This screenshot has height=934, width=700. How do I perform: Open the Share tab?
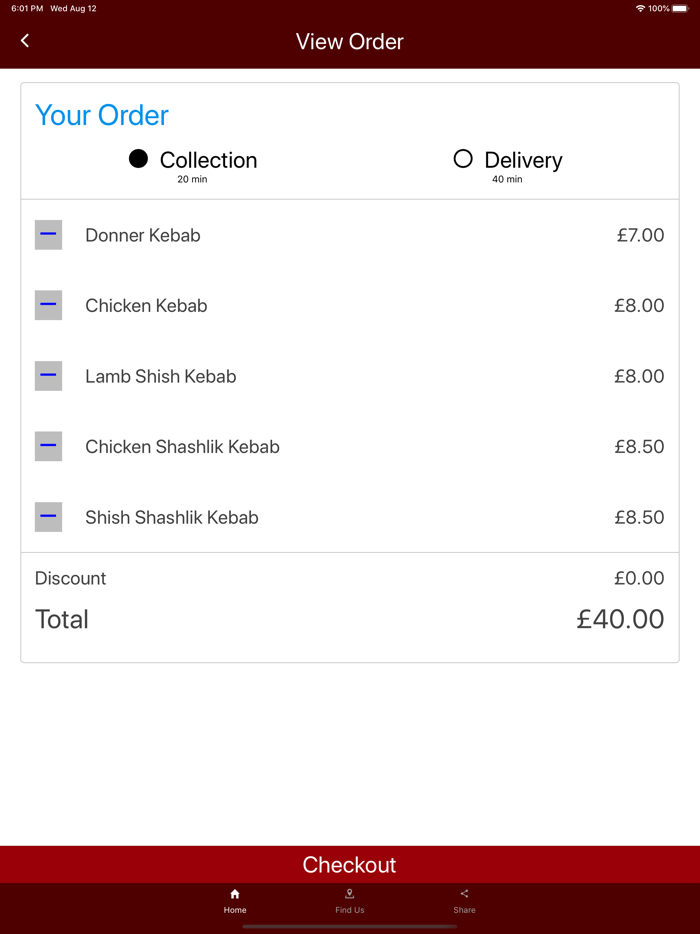(464, 901)
